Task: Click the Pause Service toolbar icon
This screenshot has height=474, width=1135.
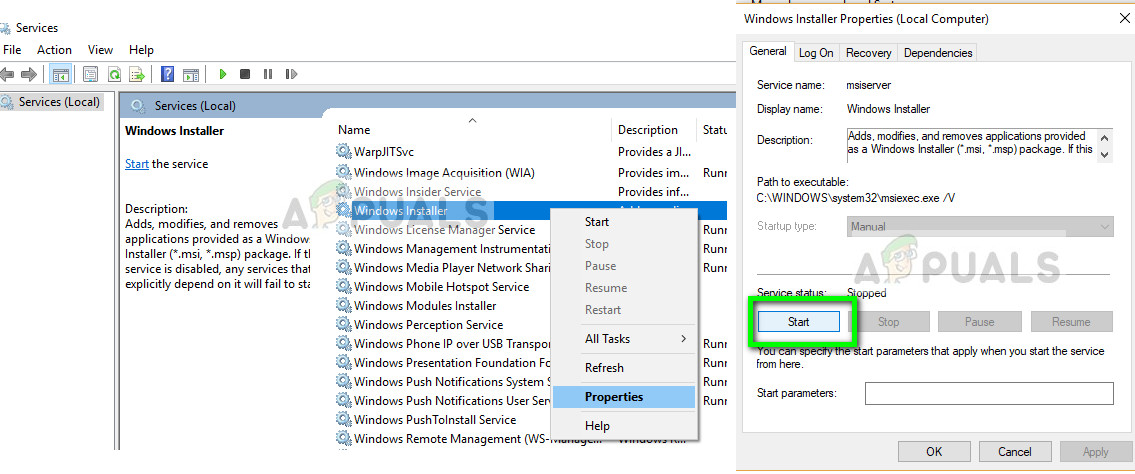Action: [267, 74]
